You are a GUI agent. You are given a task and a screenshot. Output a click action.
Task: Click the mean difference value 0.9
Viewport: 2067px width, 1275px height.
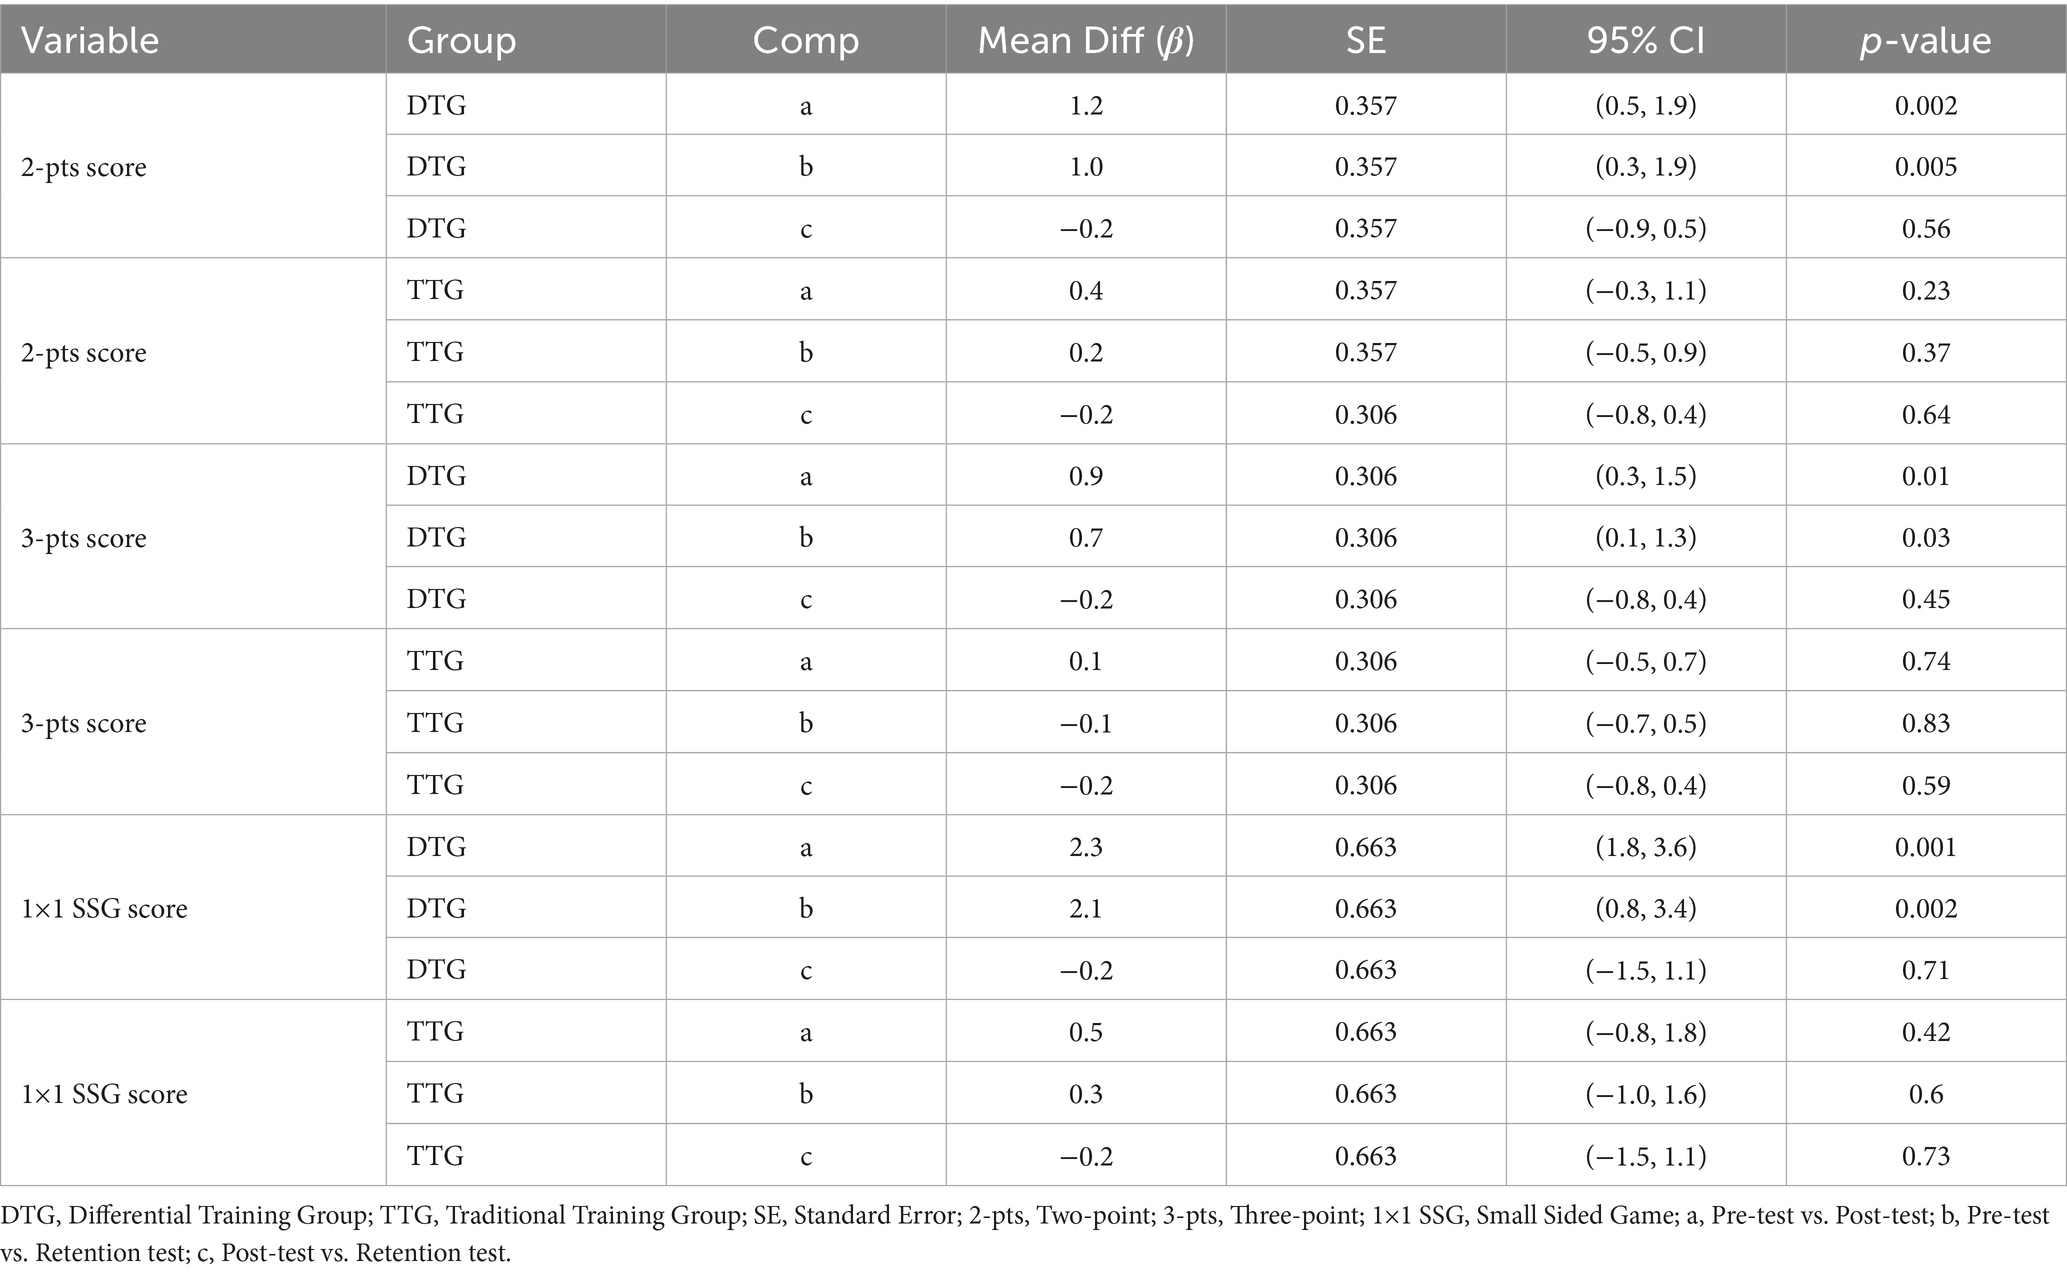(x=1085, y=476)
